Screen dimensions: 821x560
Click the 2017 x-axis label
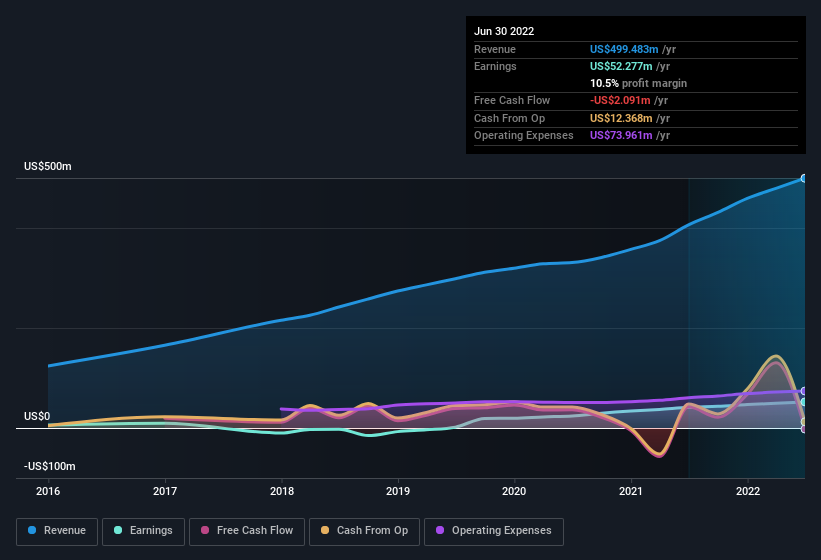(x=165, y=491)
